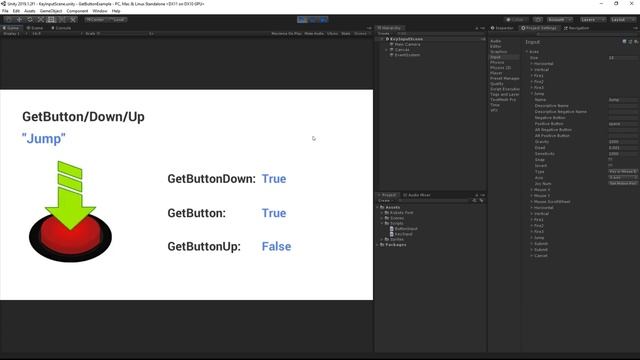The image size is (640, 360).
Task: Toggle VSync in Game view
Action: tap(332, 33)
